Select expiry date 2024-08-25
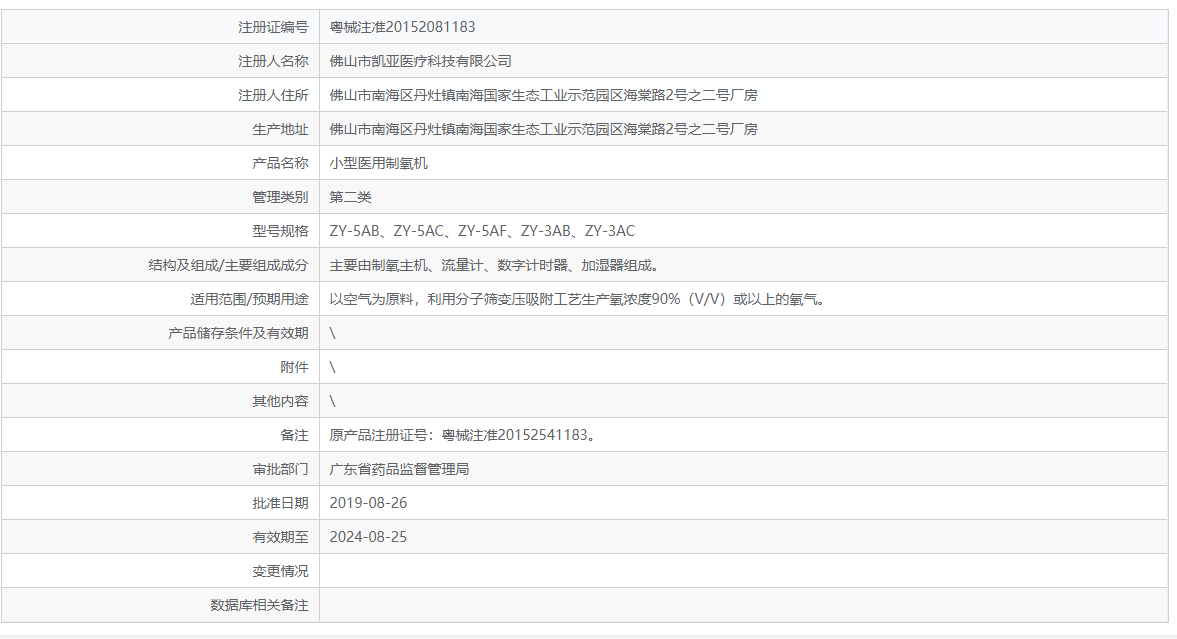Image resolution: width=1177 pixels, height=639 pixels. click(x=368, y=537)
